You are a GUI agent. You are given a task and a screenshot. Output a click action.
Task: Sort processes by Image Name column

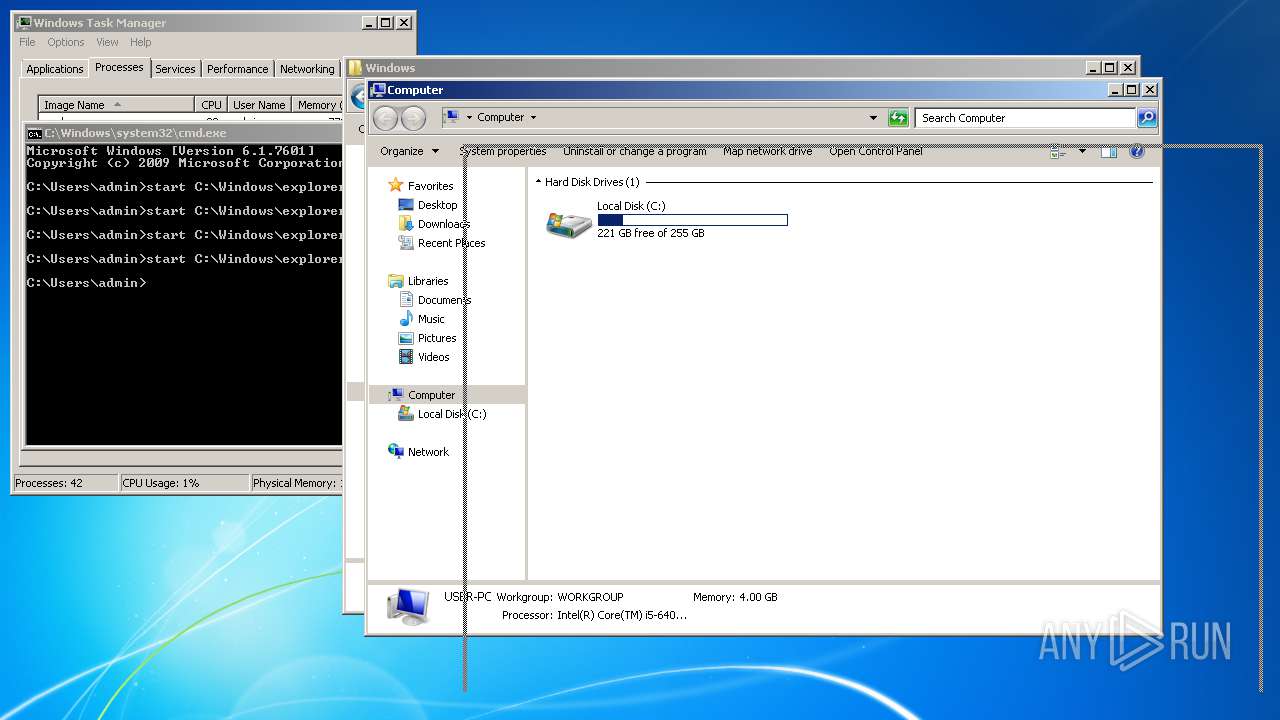[x=116, y=104]
